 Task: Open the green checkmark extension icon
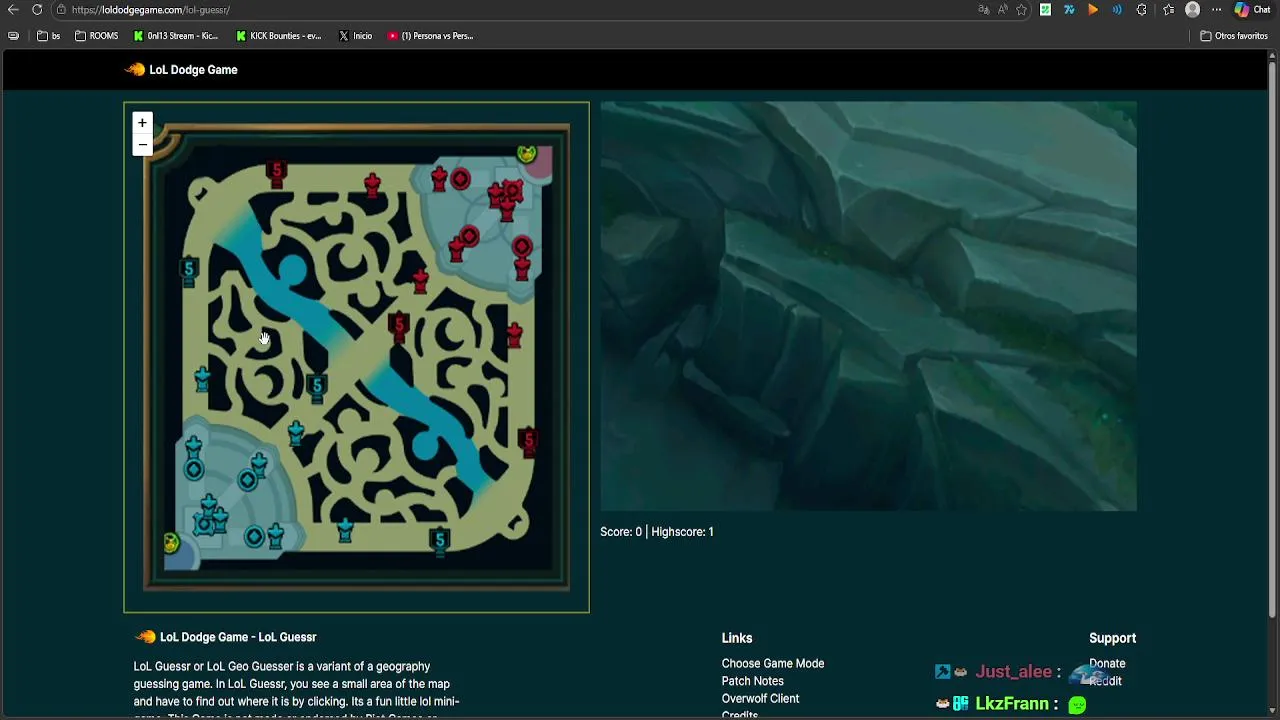pos(1045,10)
